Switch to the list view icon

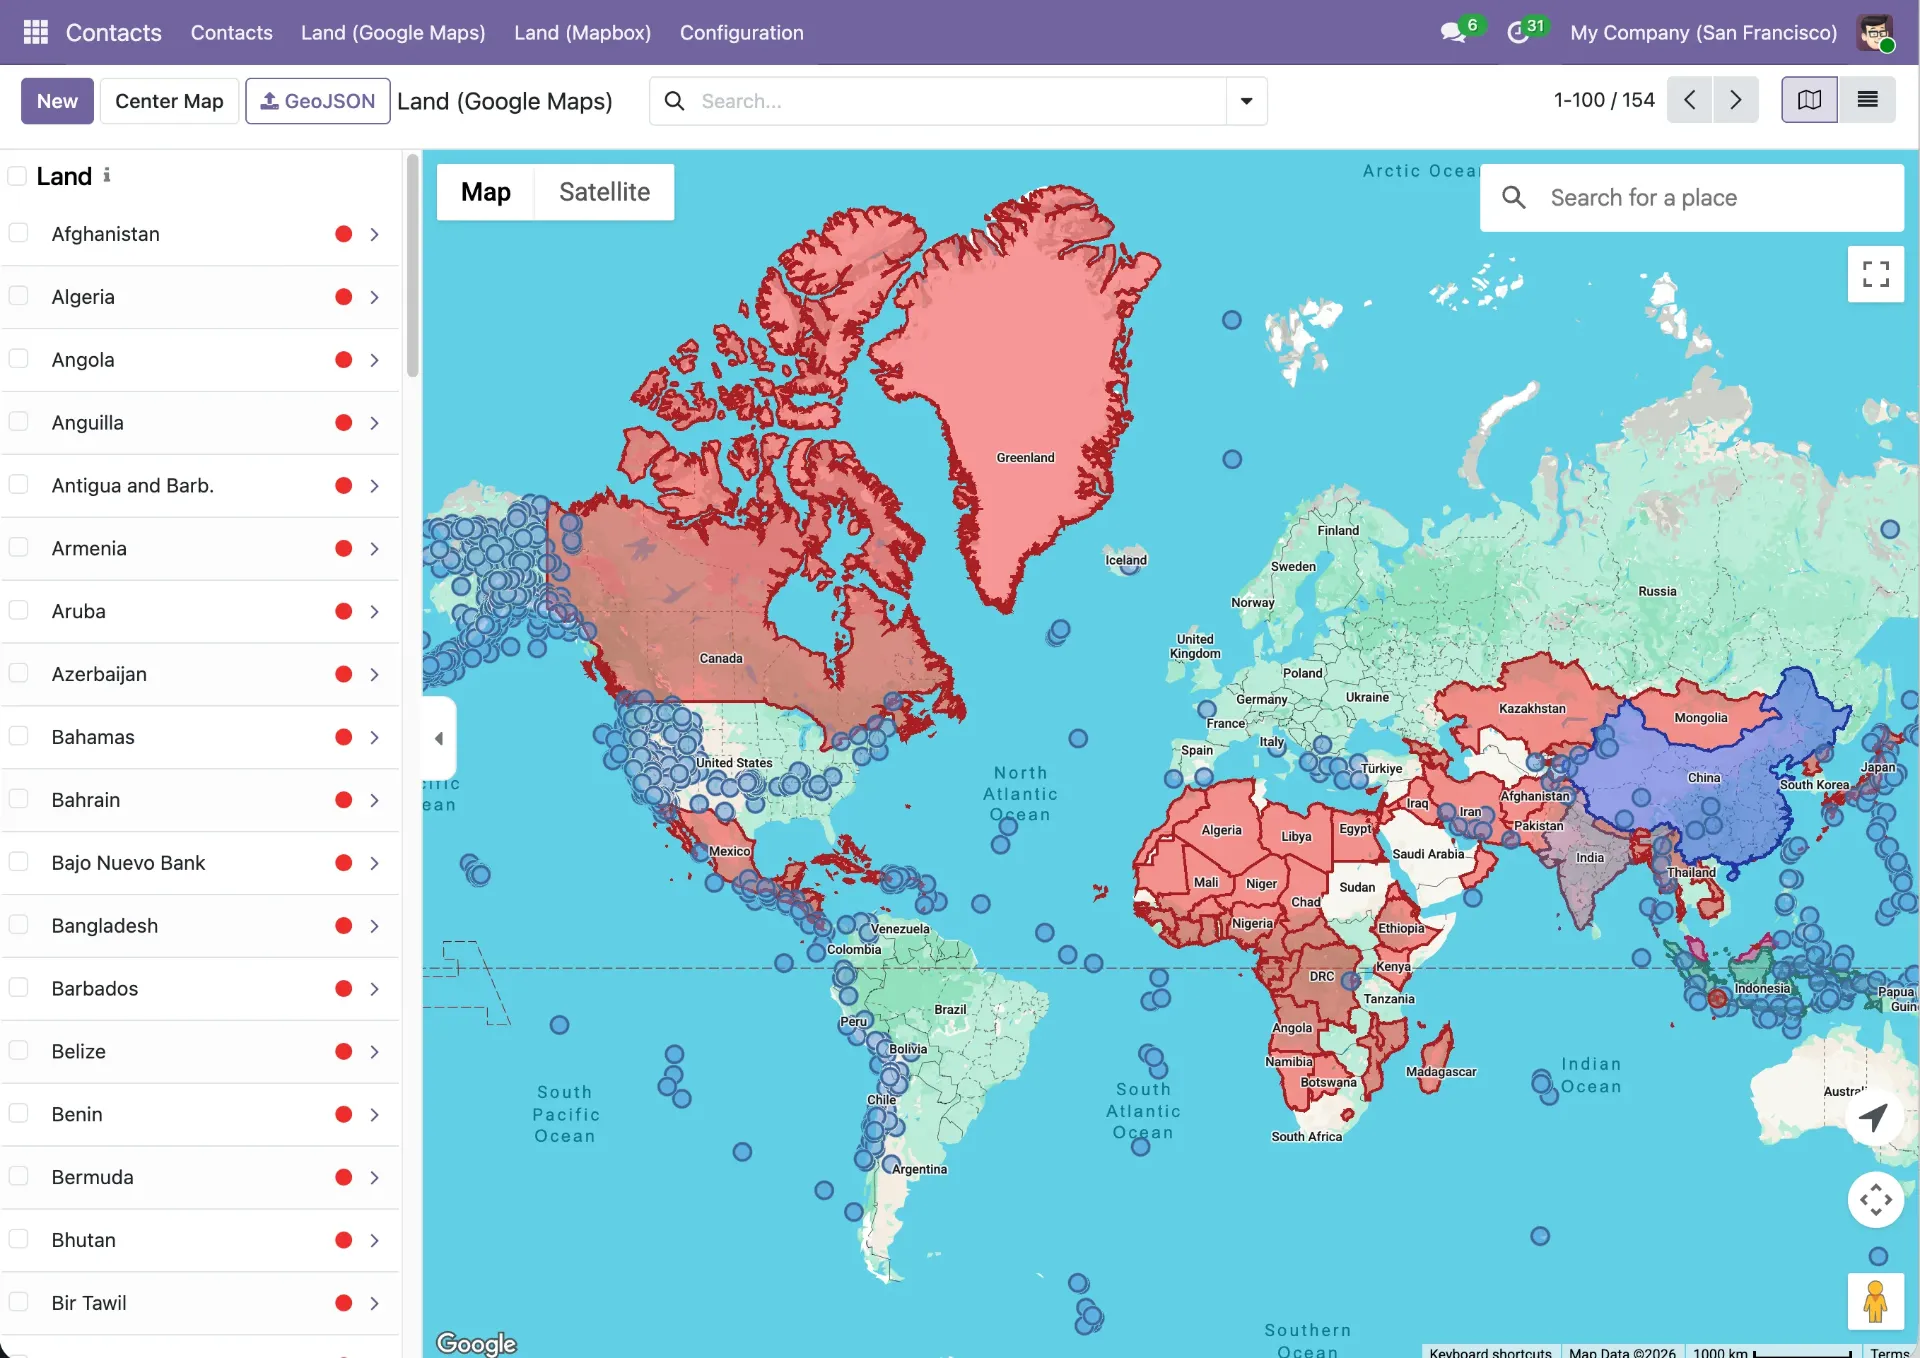pos(1867,100)
